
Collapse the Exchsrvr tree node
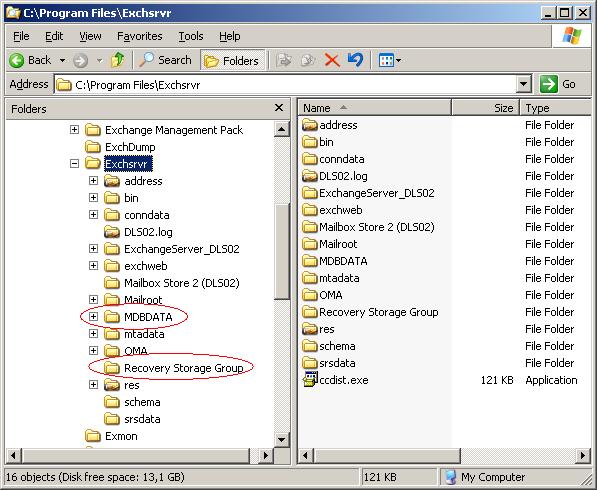tap(75, 164)
